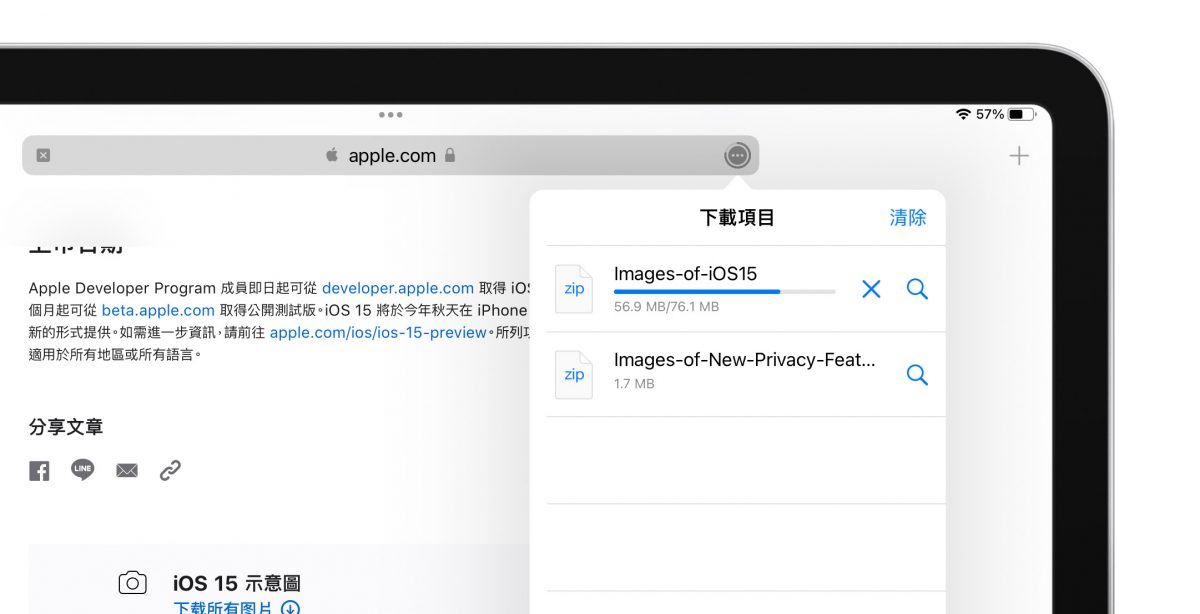Open the apple.com/ios/ios-15-preview link
Screen dimensions: 1200x614
pyautogui.click(x=378, y=332)
